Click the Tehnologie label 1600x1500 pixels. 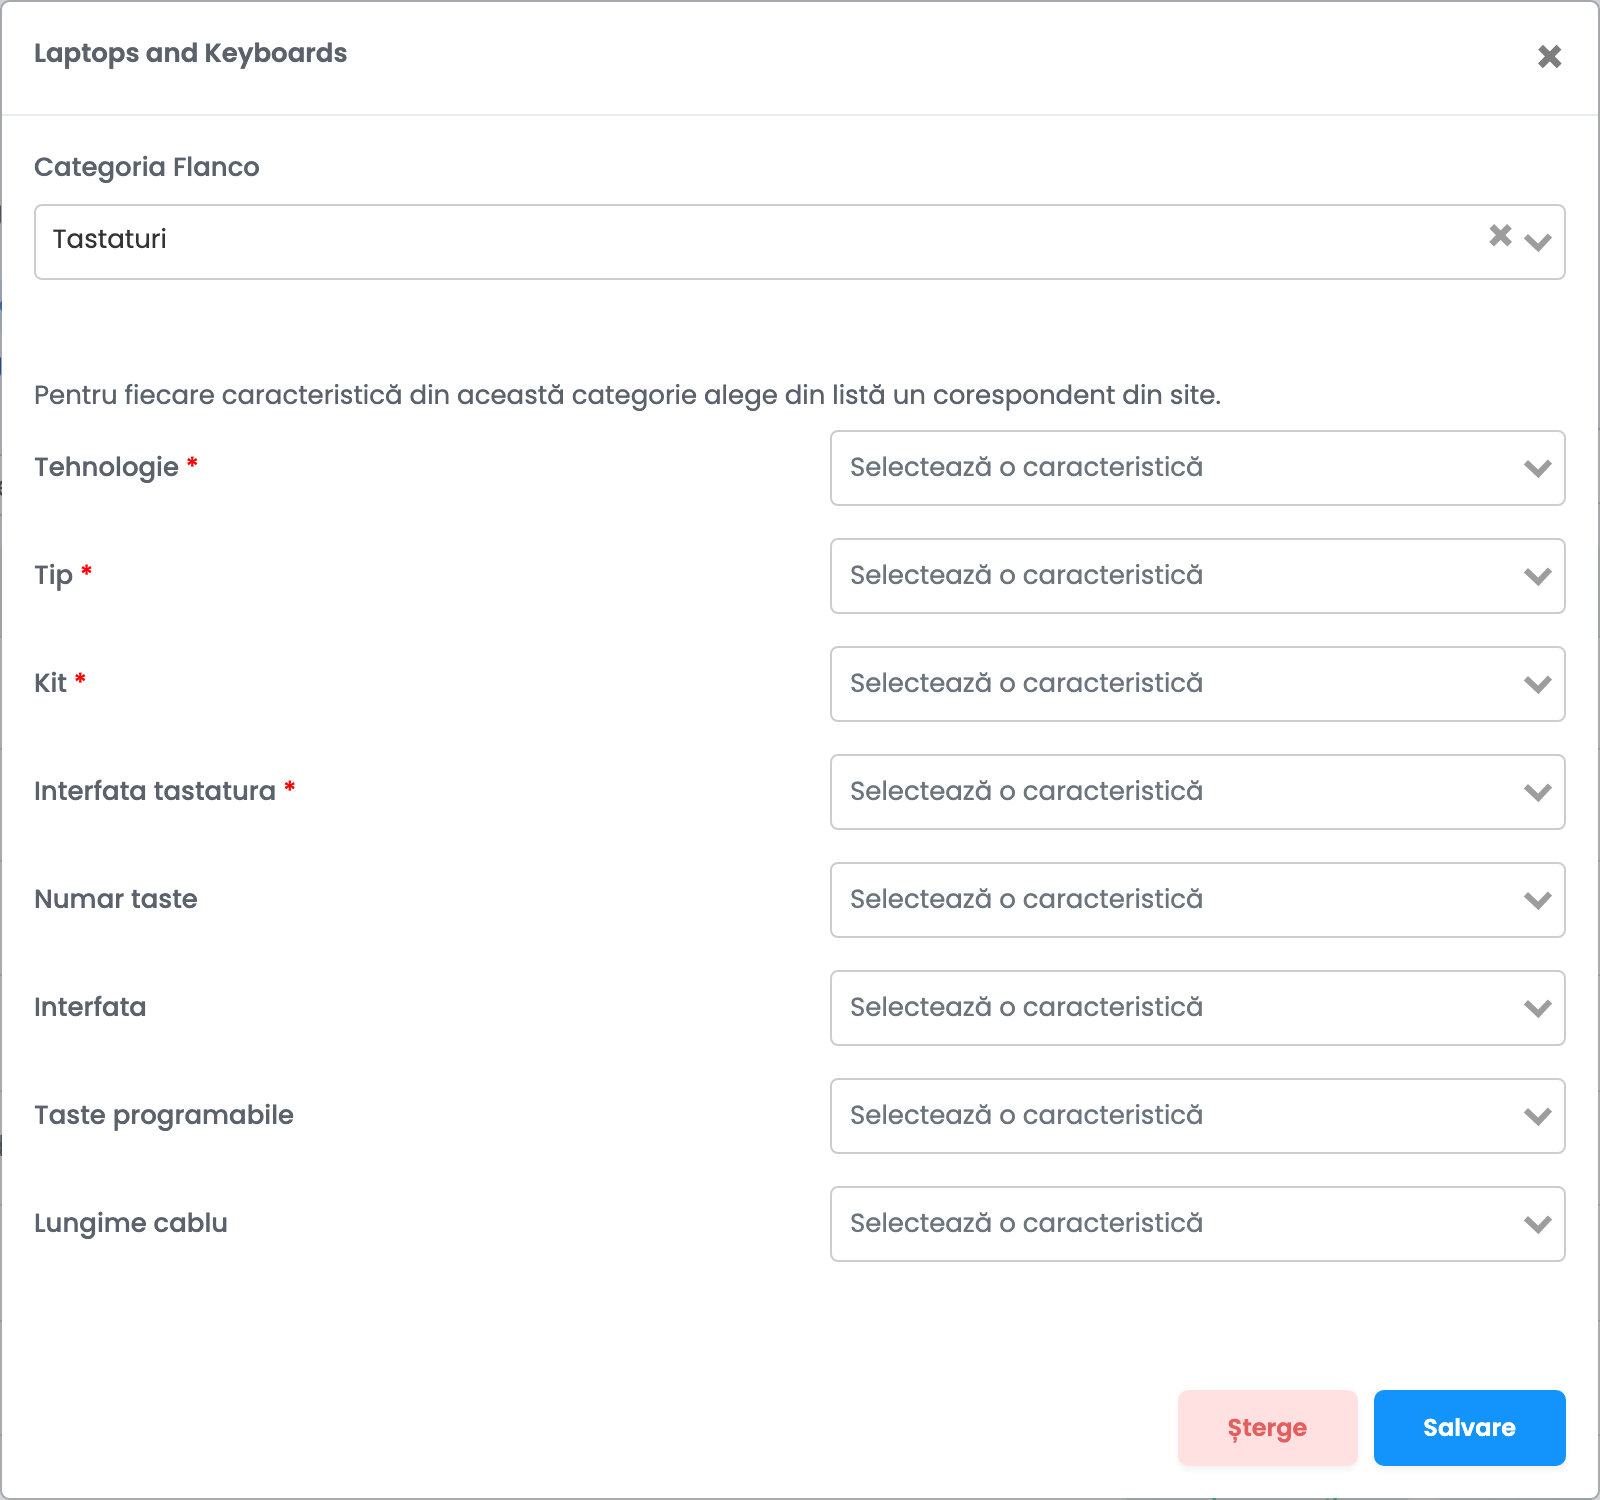106,467
